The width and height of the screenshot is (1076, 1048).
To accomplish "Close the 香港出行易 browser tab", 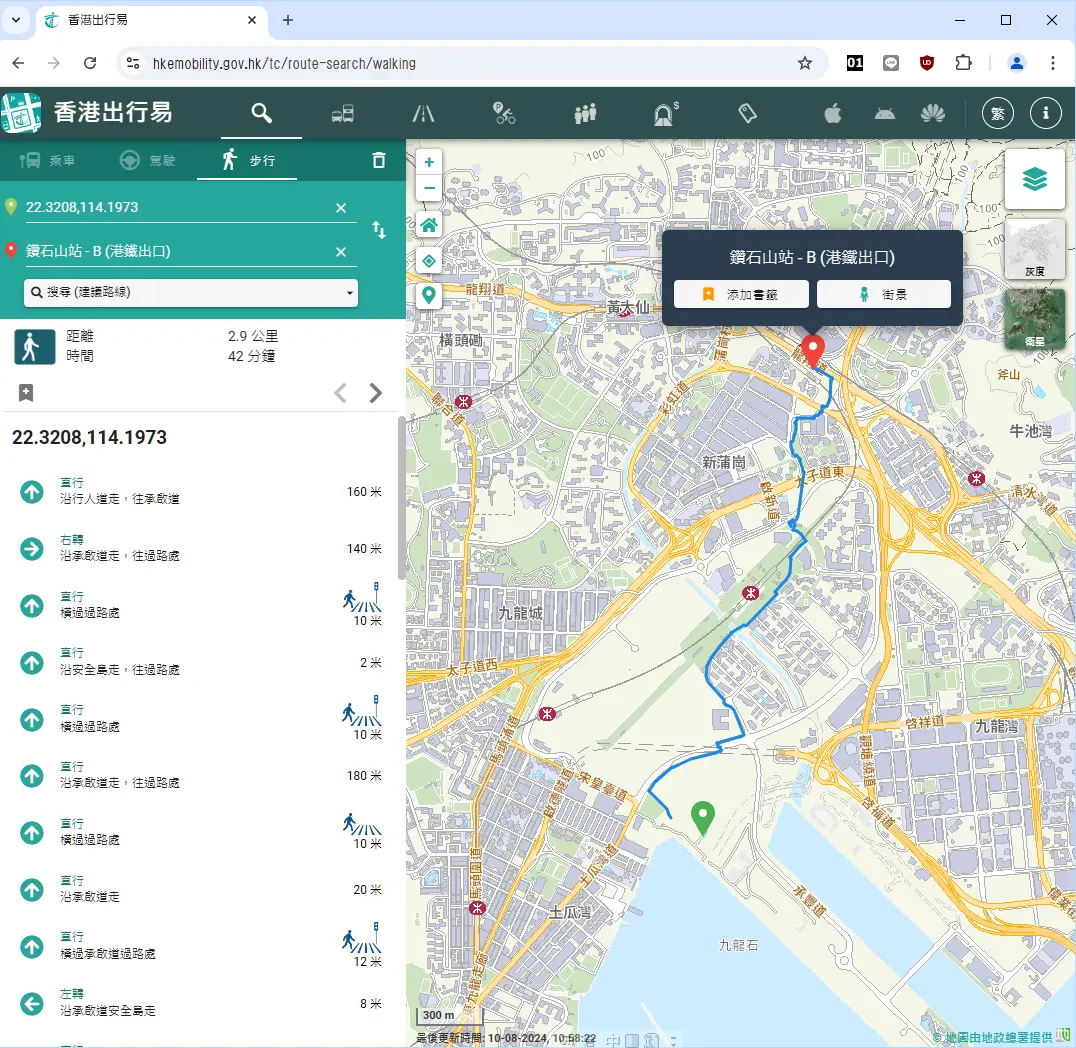I will tap(252, 20).
